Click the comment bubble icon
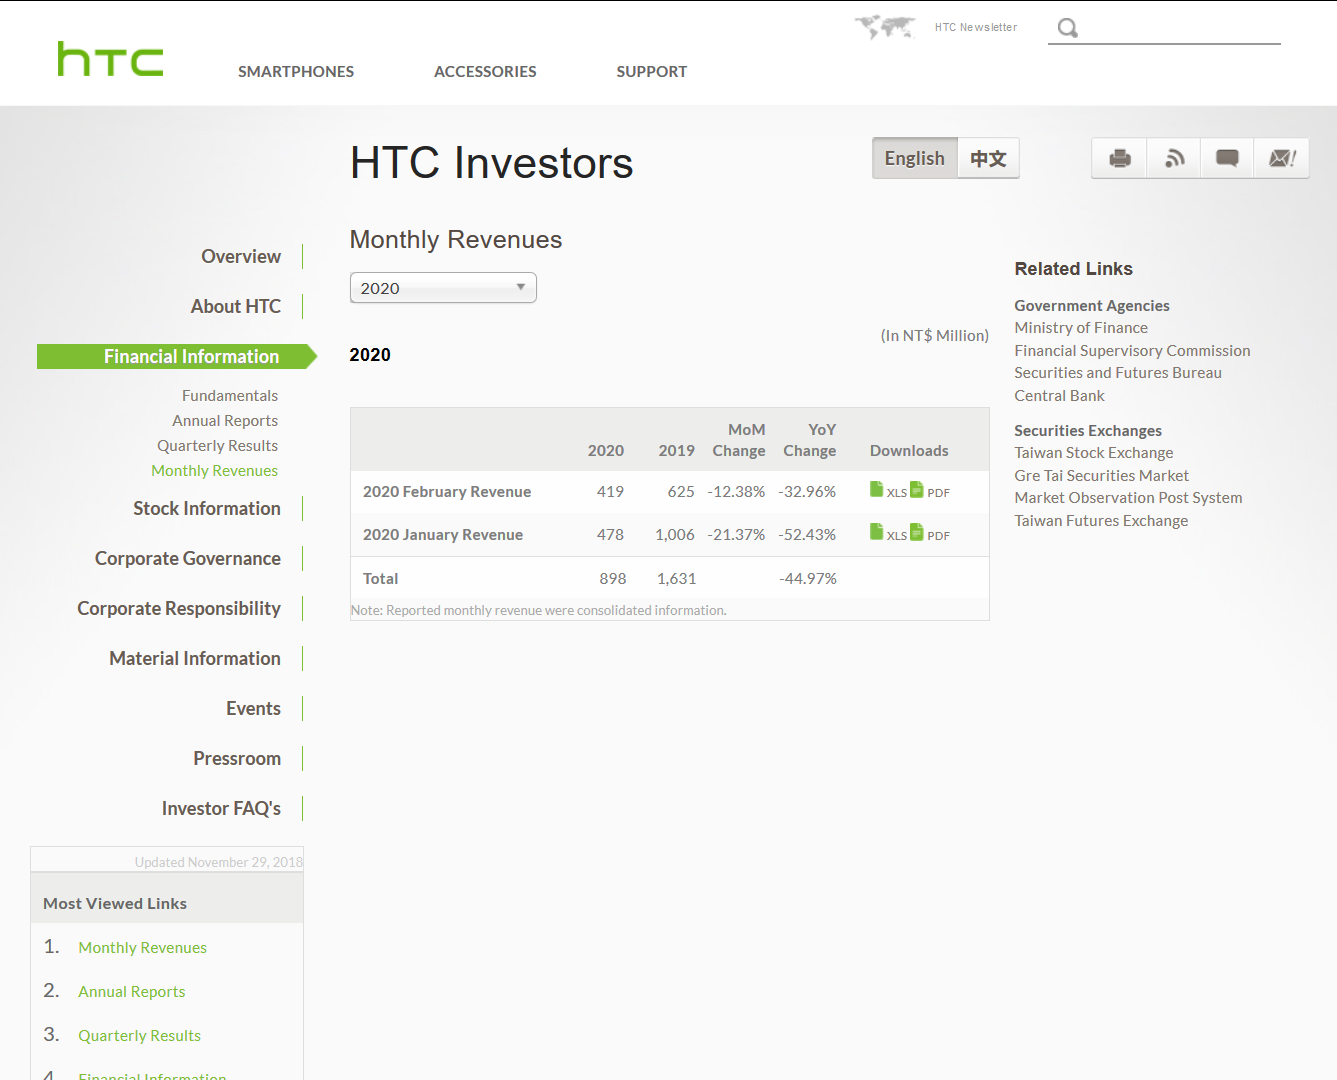The width and height of the screenshot is (1337, 1080). 1227,158
